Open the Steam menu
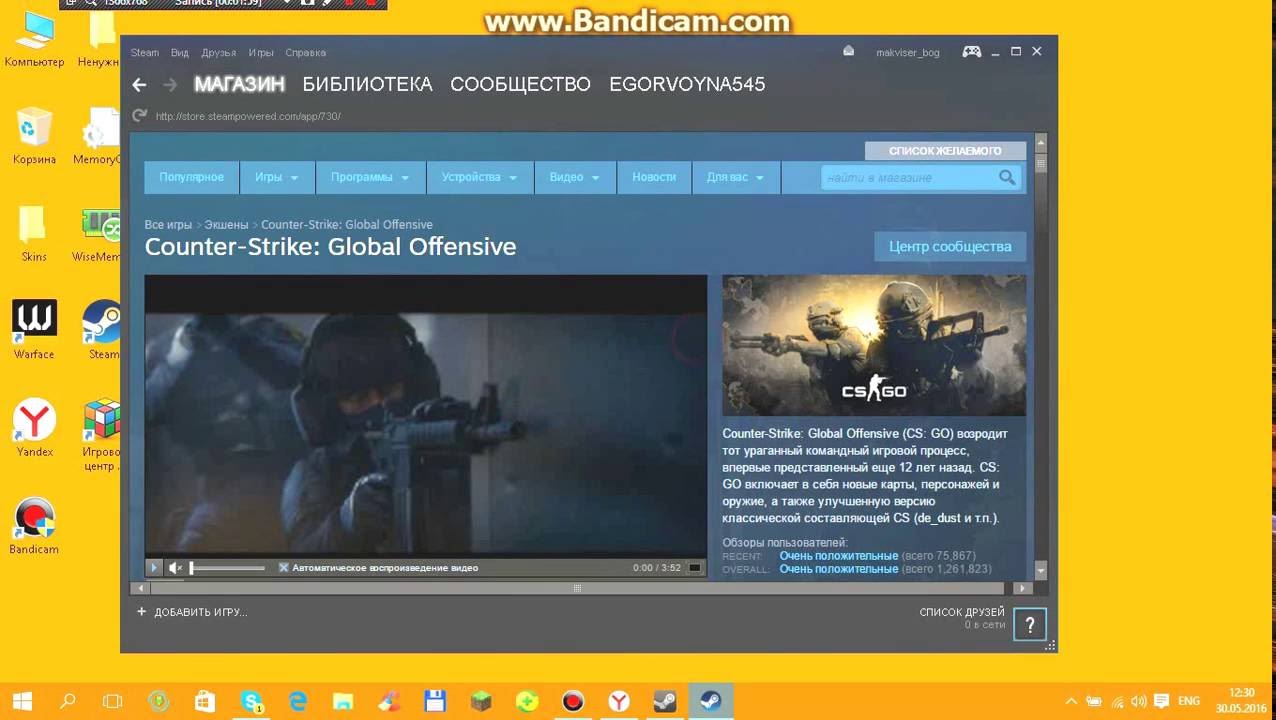Screen dimensions: 1276x720 pos(145,52)
